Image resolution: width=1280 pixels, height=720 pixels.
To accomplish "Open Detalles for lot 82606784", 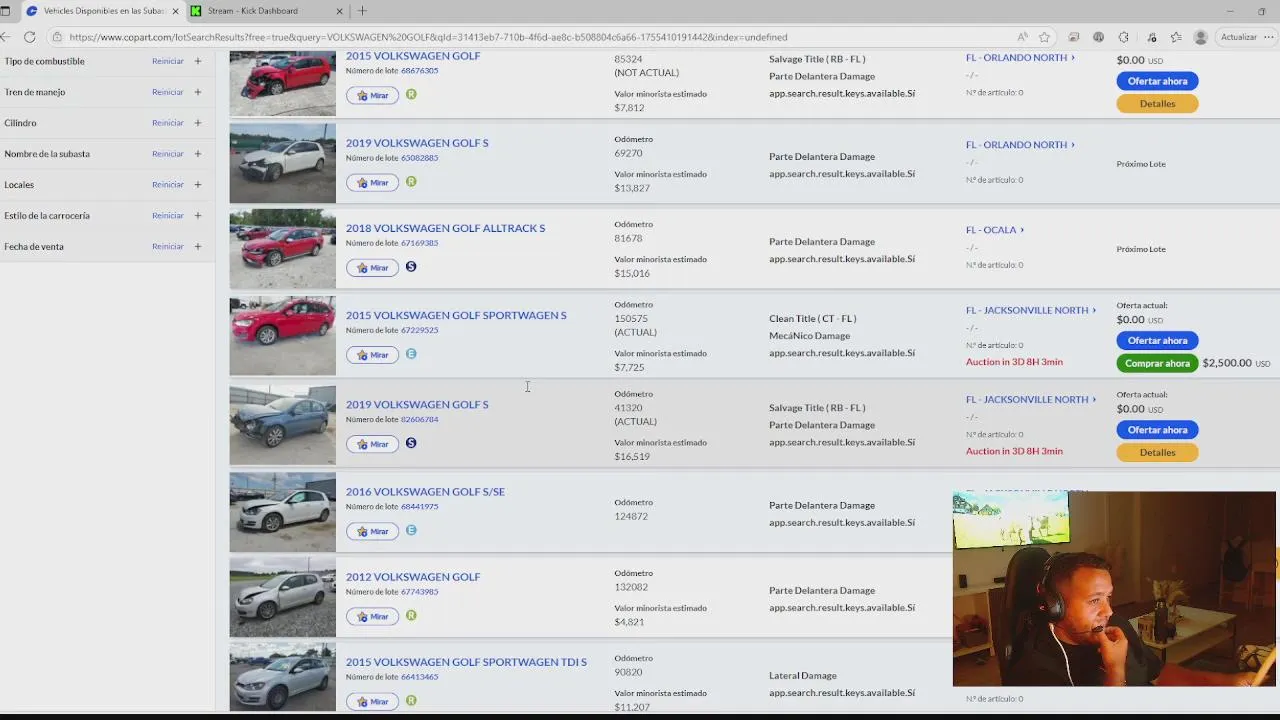I will point(1157,452).
